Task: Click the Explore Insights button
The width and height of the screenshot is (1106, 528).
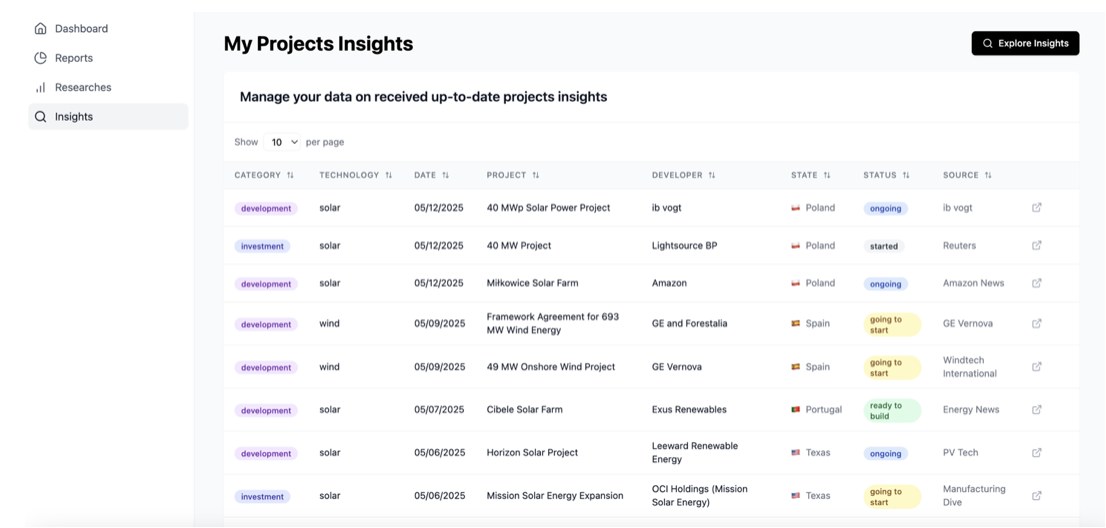Action: [1025, 43]
